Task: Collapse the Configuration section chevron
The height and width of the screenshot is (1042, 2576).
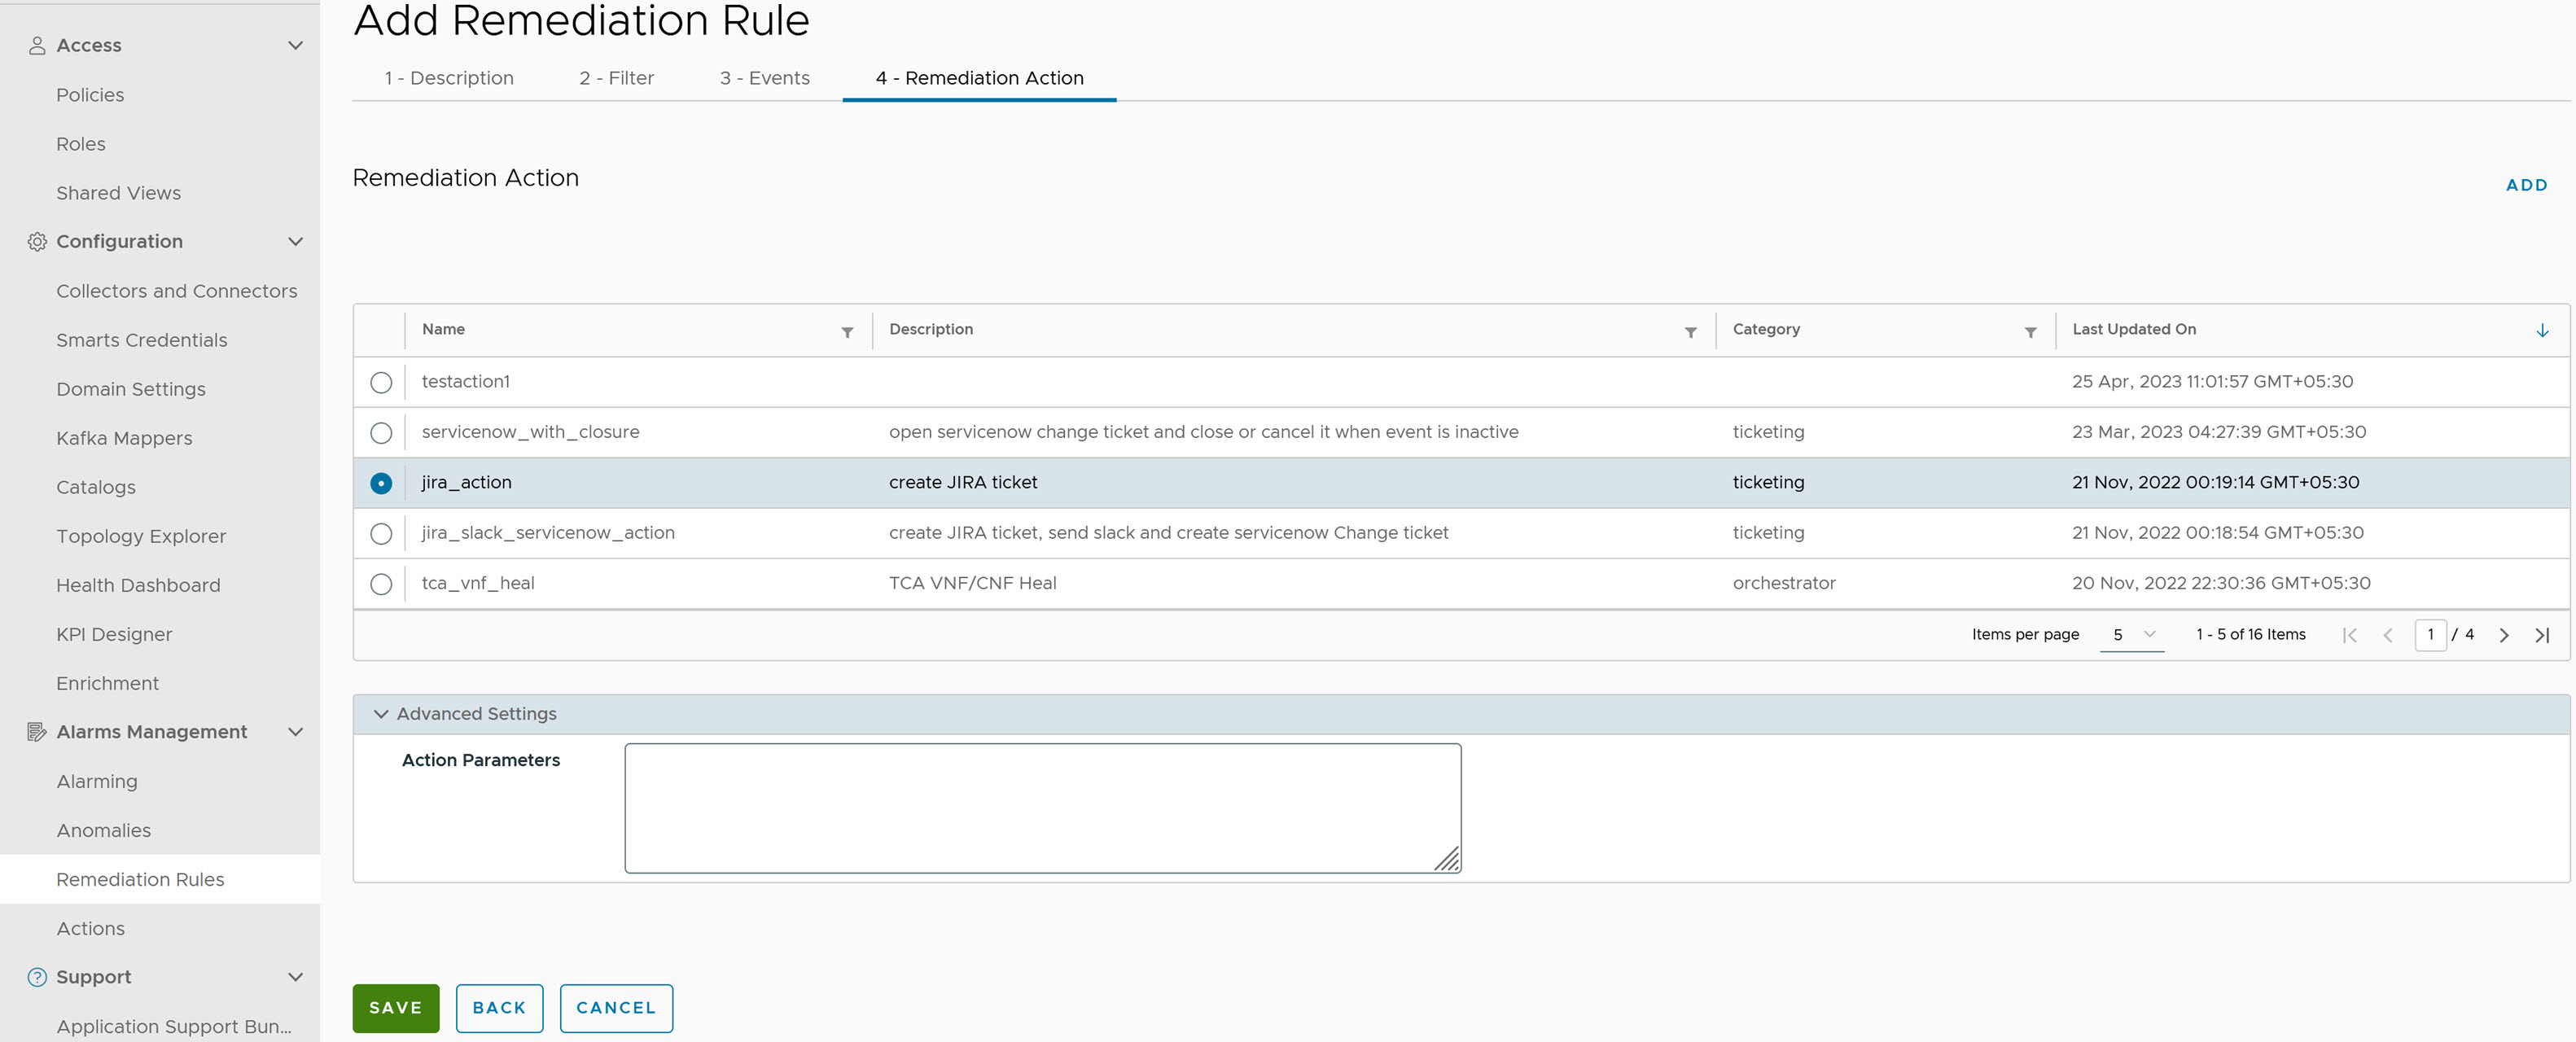Action: click(x=295, y=241)
